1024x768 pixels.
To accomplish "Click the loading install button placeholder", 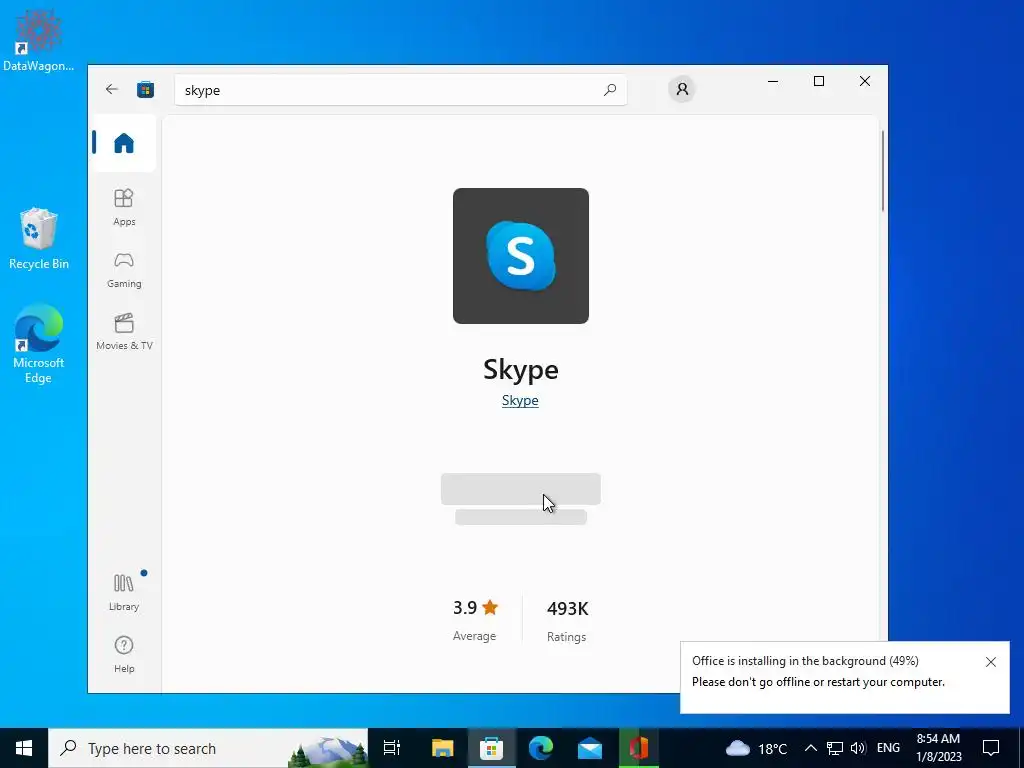I will pyautogui.click(x=520, y=489).
